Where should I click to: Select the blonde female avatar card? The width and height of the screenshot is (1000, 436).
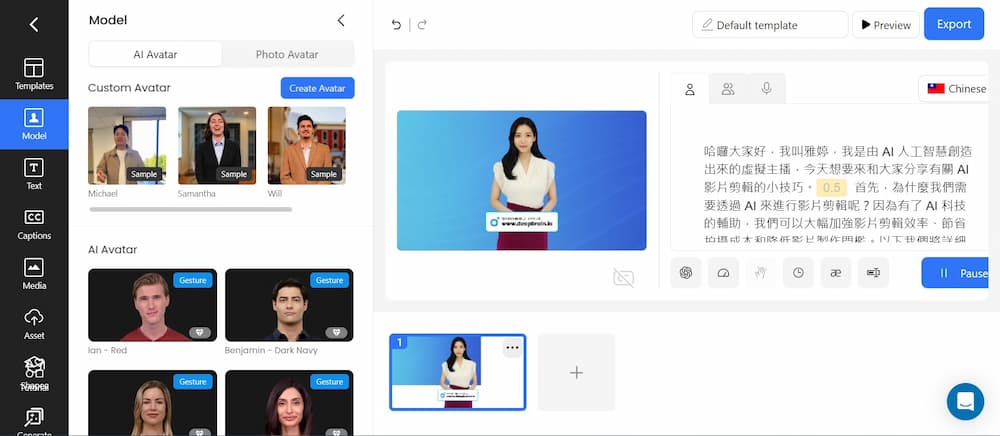(x=152, y=403)
